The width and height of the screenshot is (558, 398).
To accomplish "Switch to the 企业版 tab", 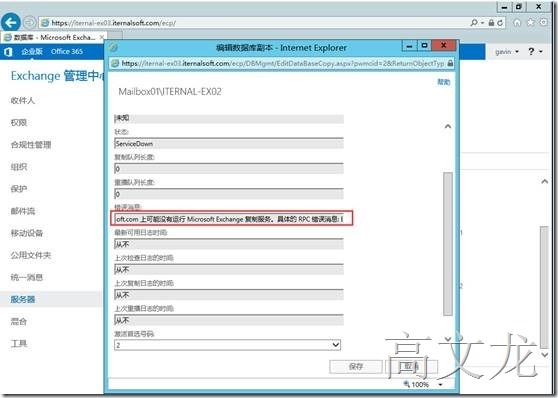I will click(32, 52).
